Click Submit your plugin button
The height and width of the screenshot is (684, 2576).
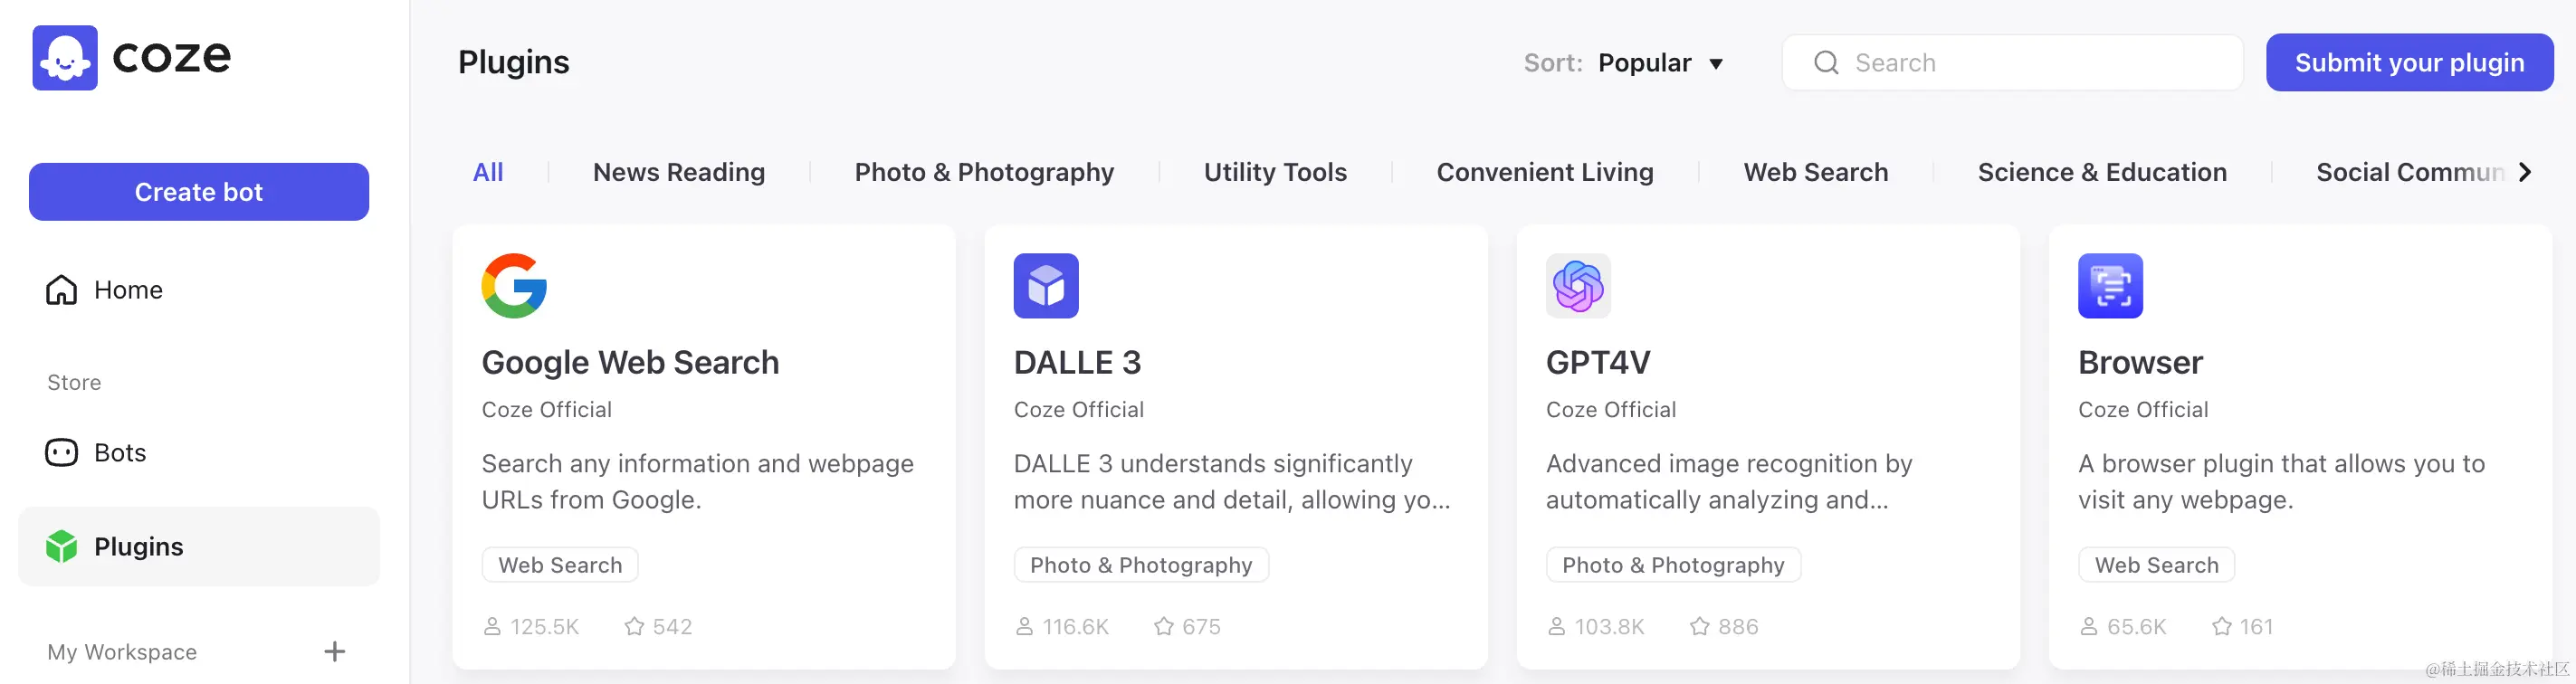[x=2408, y=63]
